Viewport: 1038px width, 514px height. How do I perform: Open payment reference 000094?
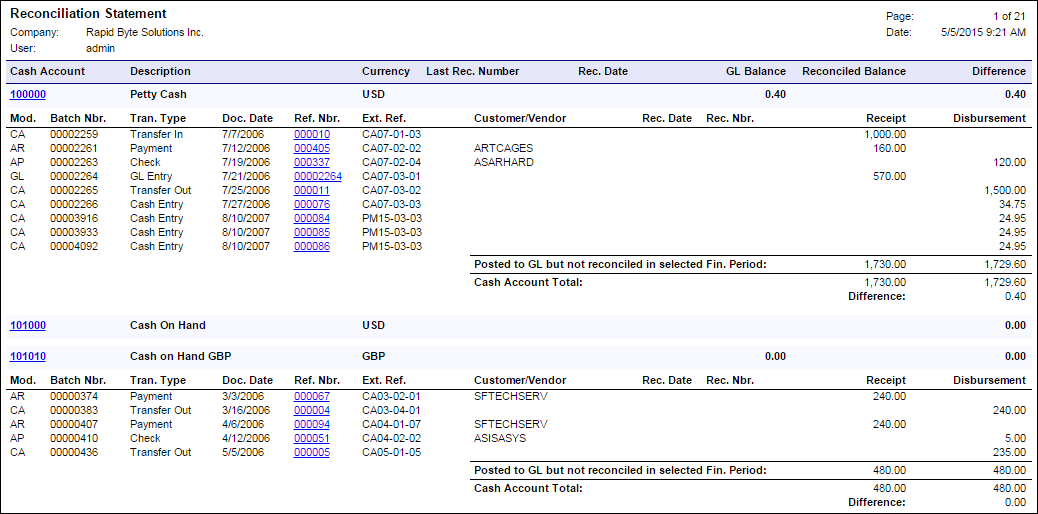click(x=311, y=424)
